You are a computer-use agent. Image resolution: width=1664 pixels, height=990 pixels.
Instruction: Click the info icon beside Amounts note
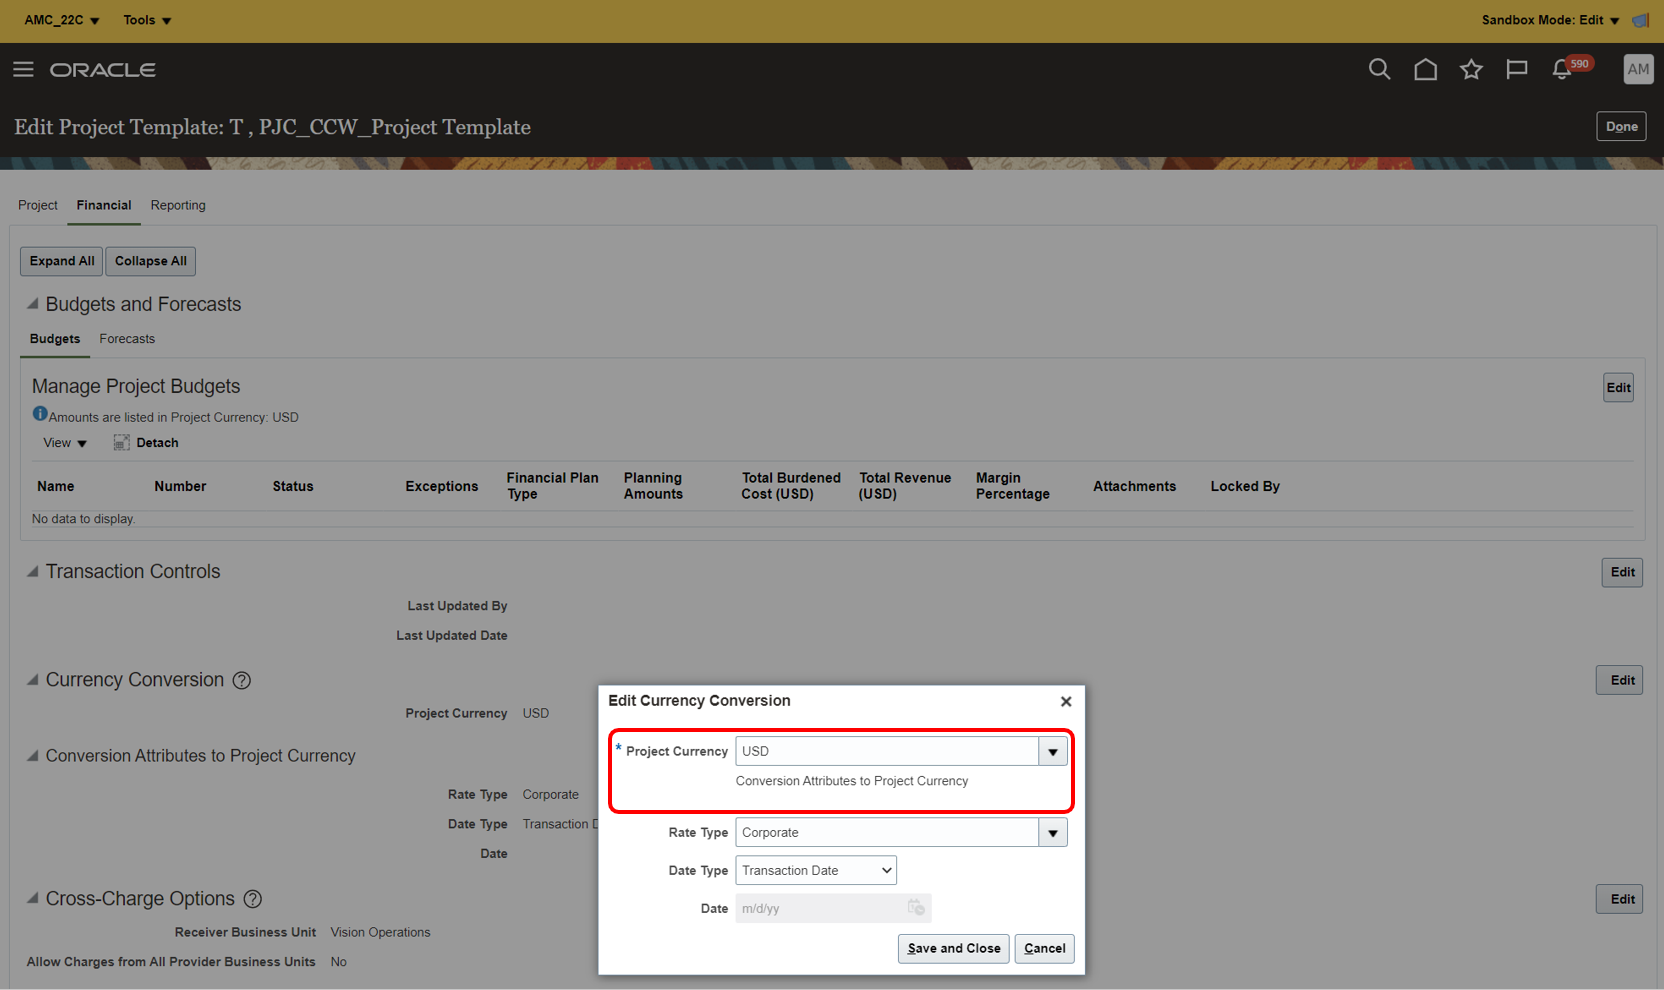tap(40, 414)
